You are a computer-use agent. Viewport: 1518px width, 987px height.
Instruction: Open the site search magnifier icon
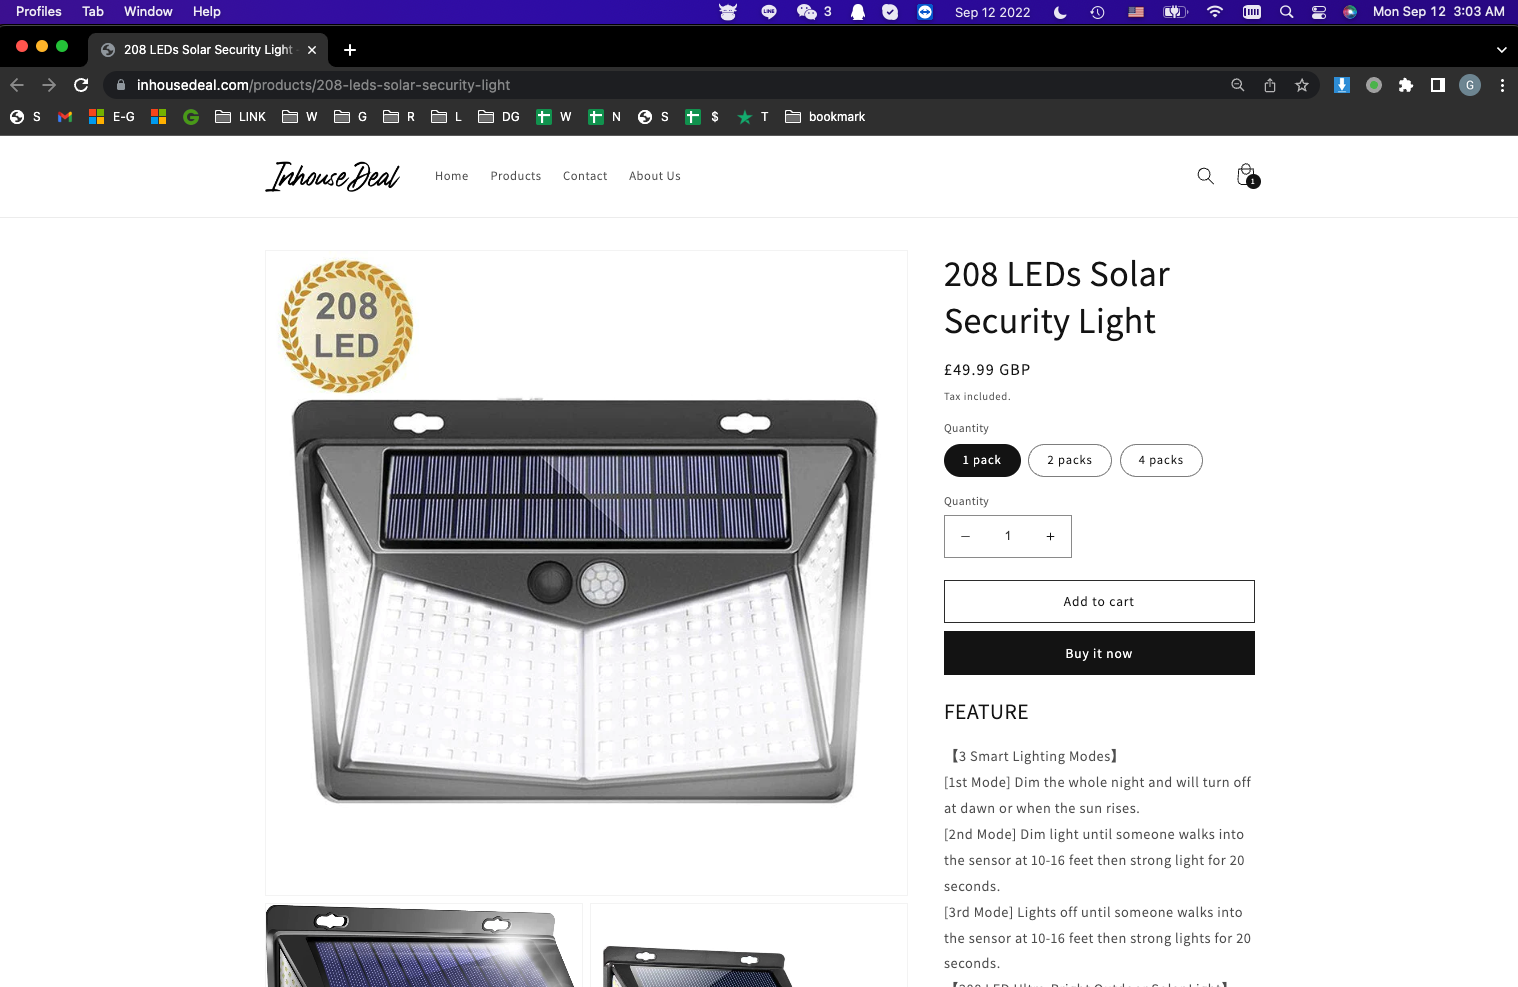coord(1205,176)
